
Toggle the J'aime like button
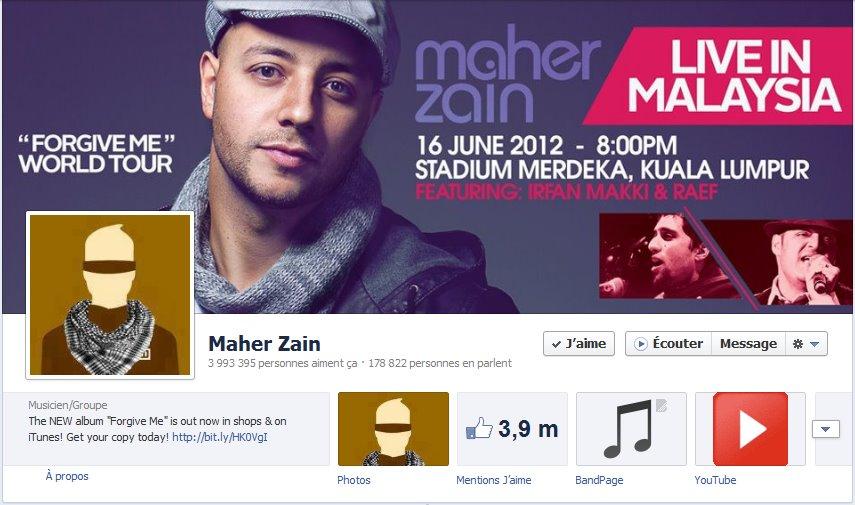(579, 344)
